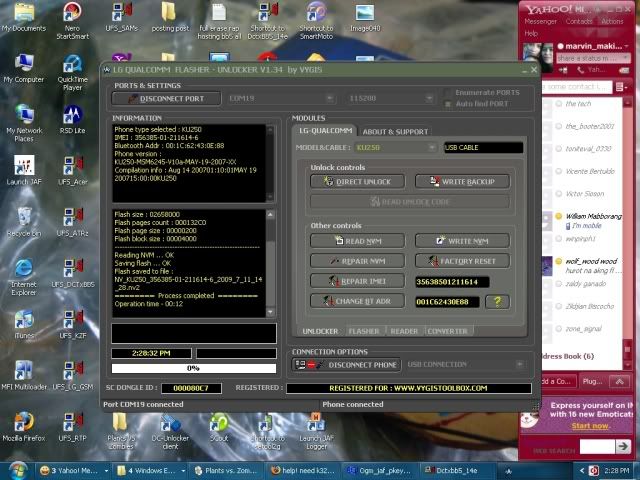The image size is (640, 480).
Task: Select the CONVERTER bottom tab
Action: (x=447, y=331)
